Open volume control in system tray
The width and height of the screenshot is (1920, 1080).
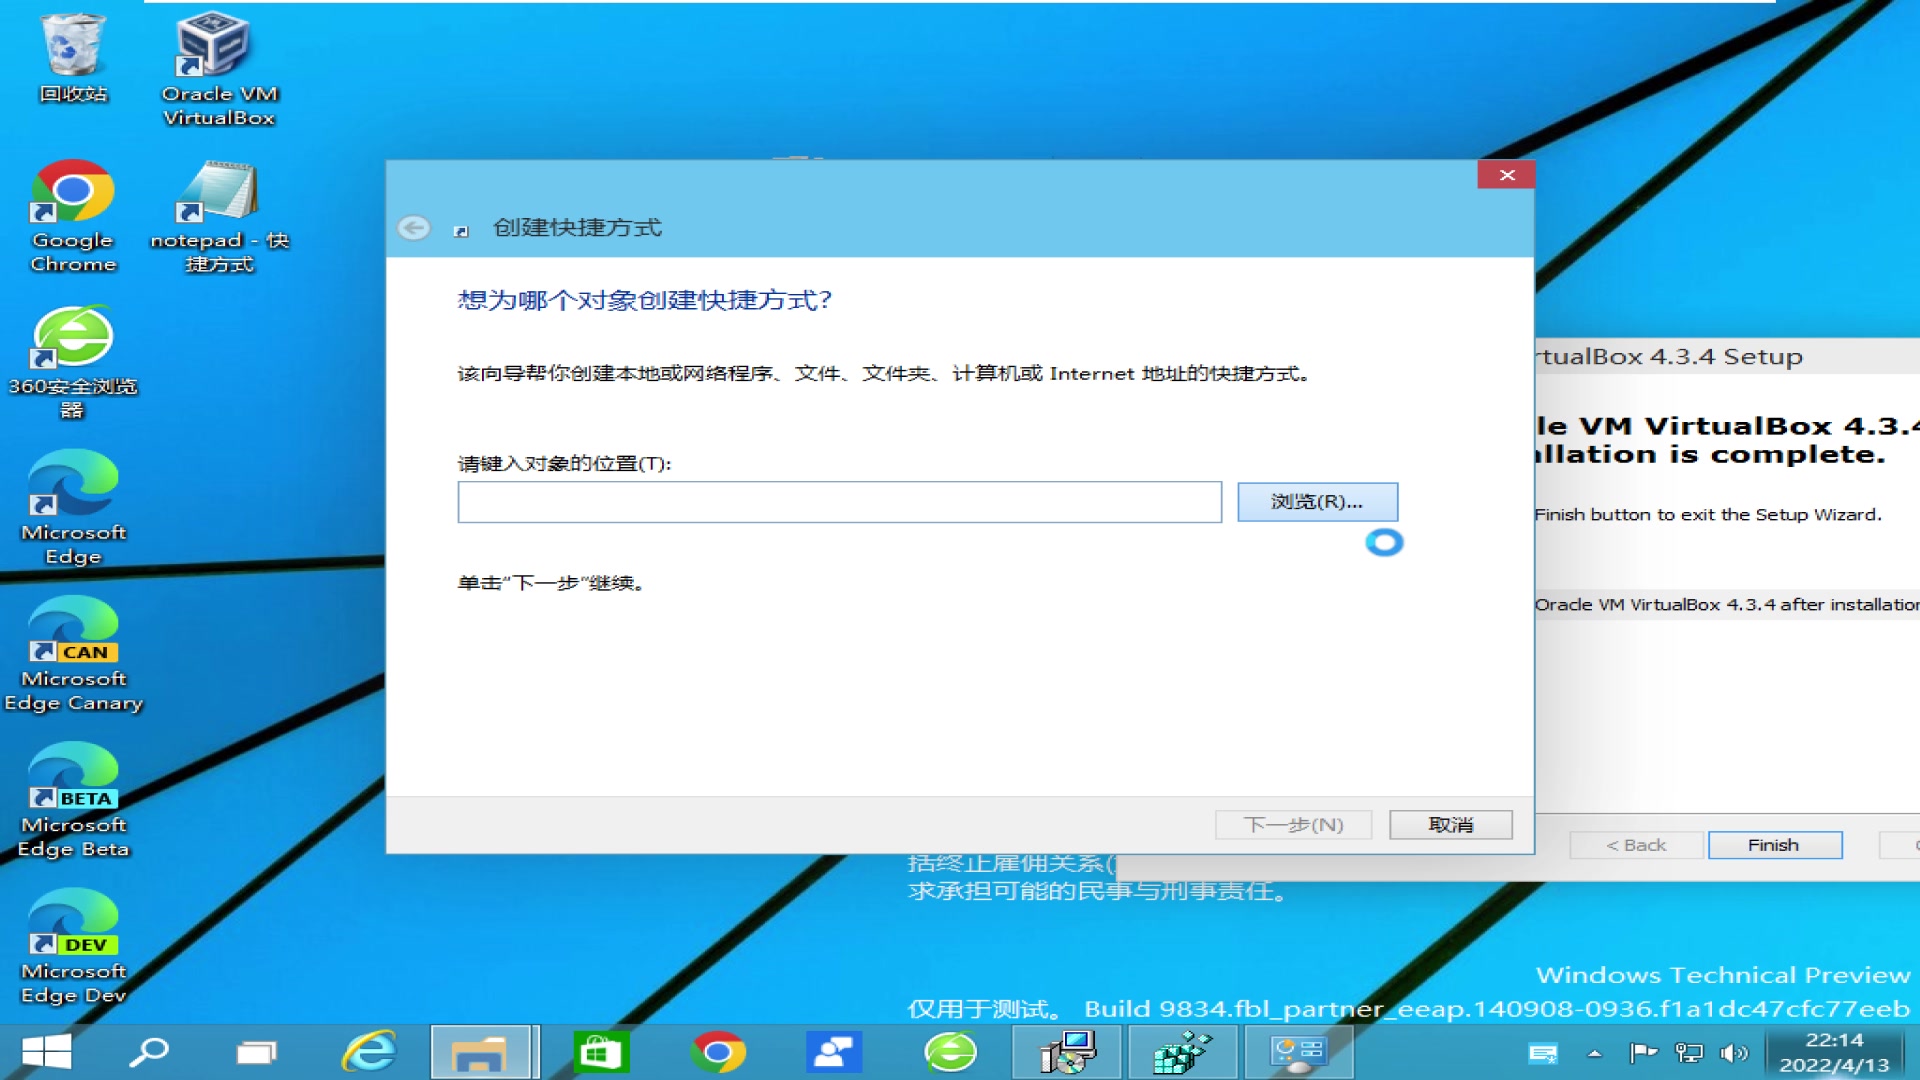[1733, 1052]
